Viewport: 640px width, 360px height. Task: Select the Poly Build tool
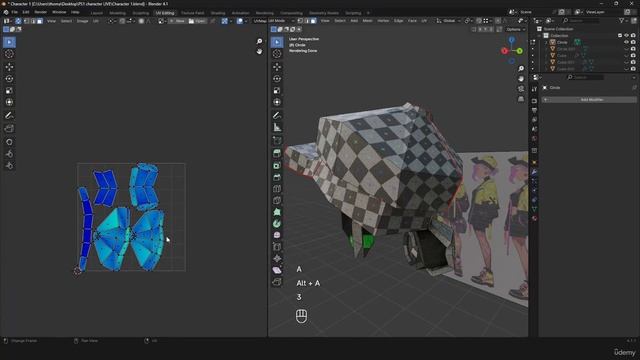(277, 212)
